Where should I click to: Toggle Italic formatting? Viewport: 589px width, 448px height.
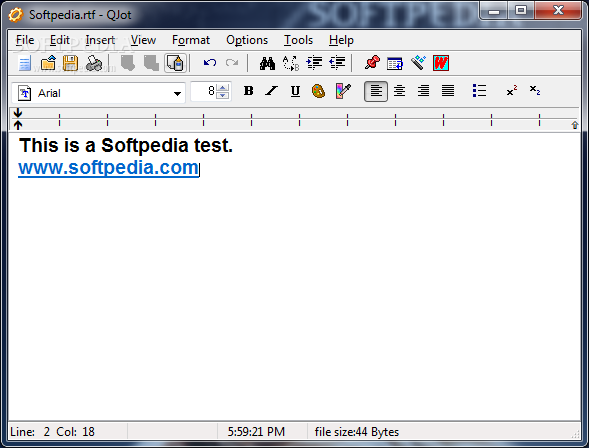271,91
